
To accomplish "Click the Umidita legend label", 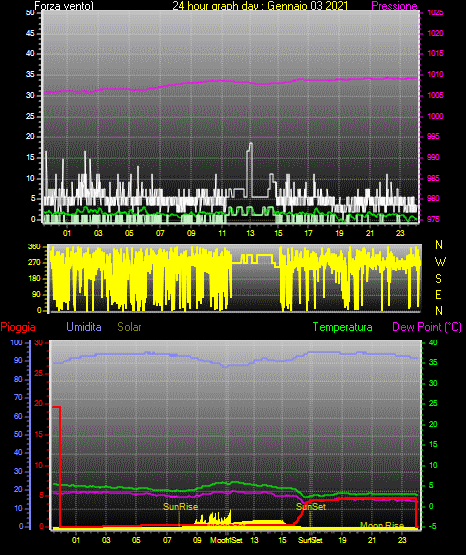I will click(x=84, y=327).
